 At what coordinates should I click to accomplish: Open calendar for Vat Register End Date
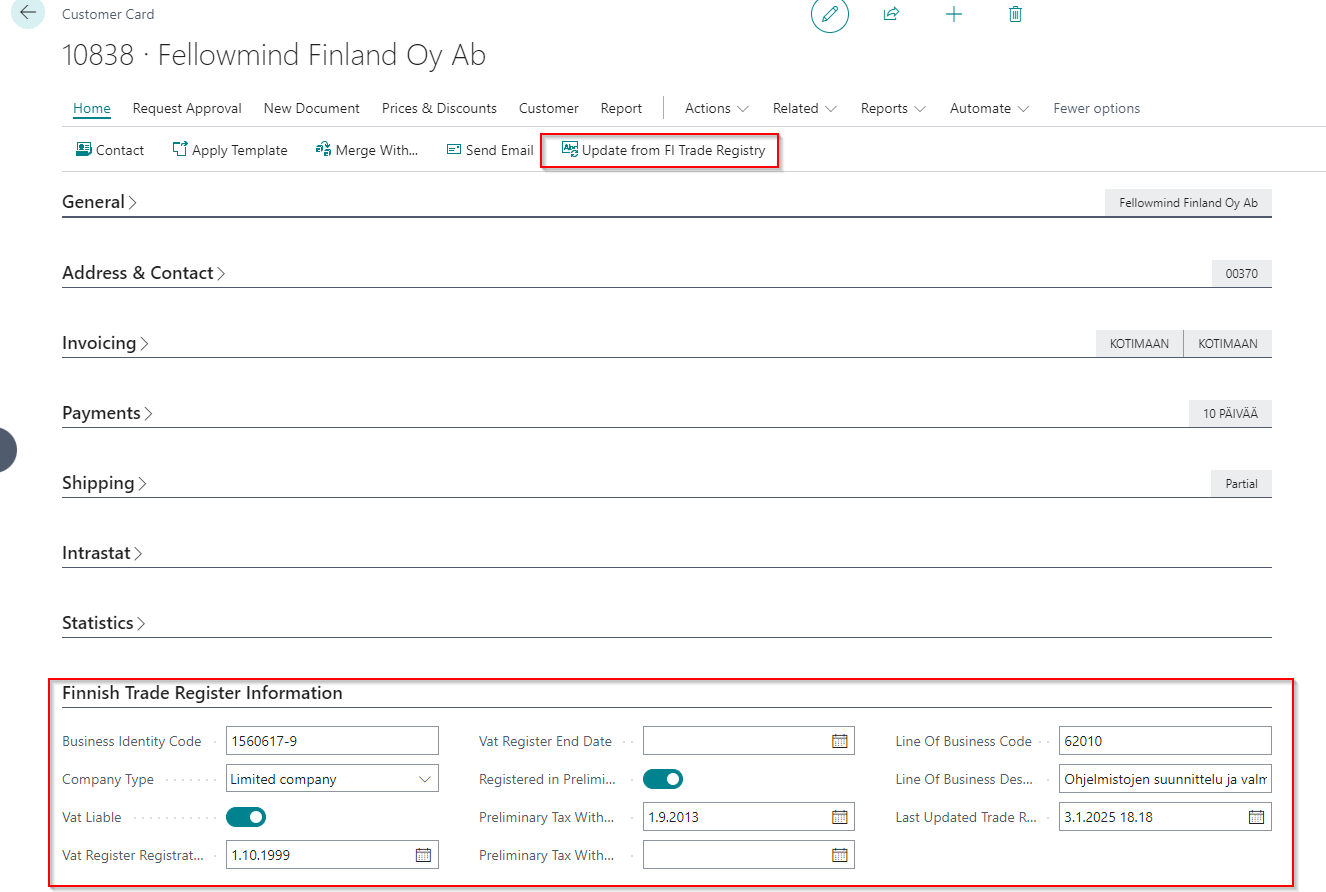839,741
